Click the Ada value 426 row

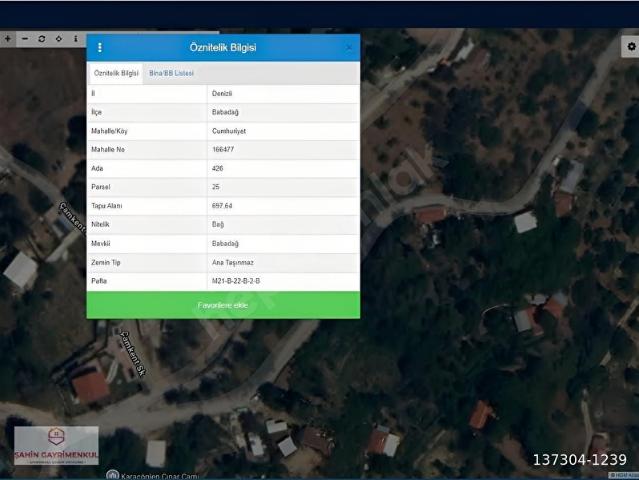[x=223, y=168]
